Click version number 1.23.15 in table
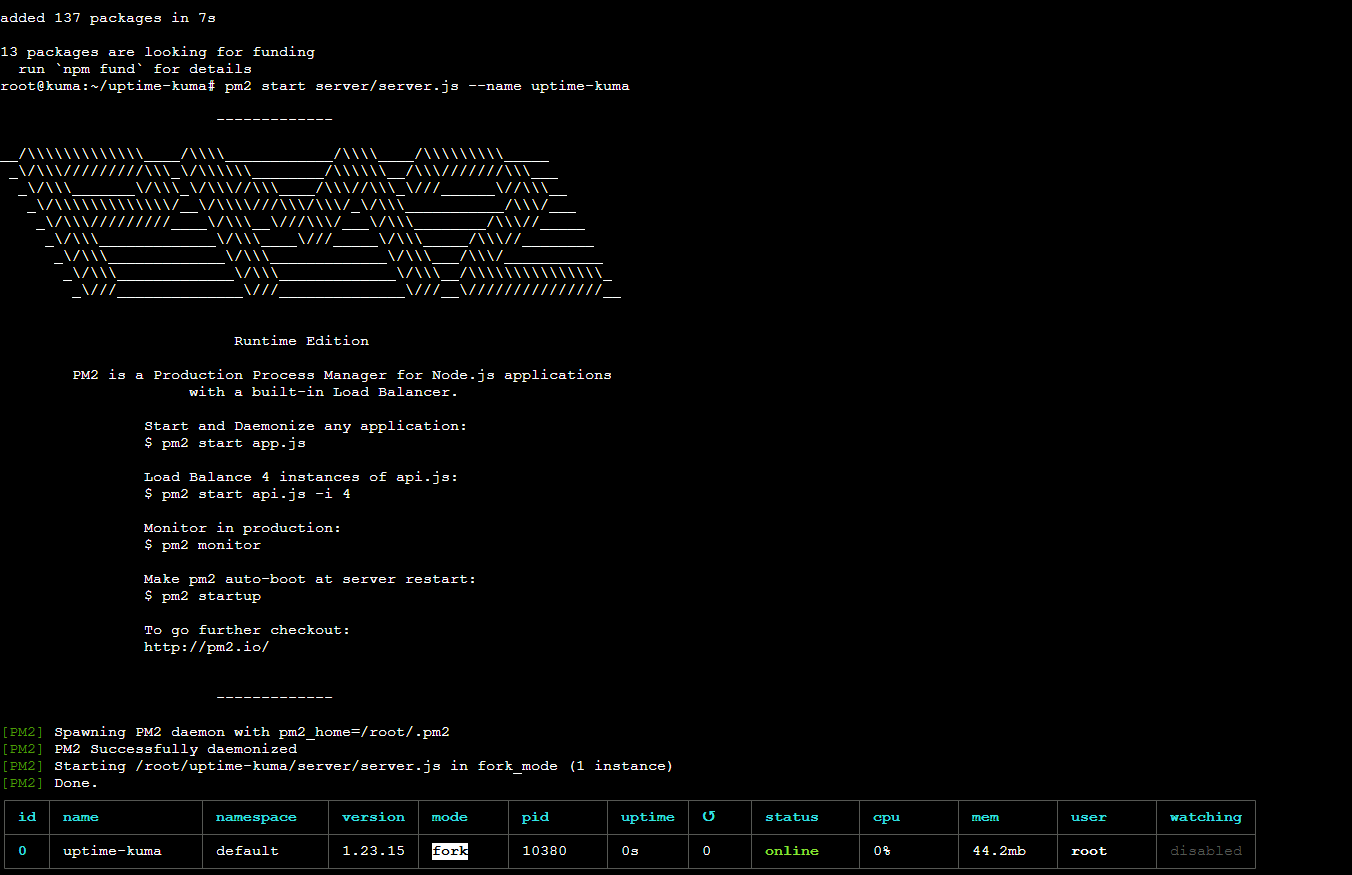This screenshot has height=875, width=1352. click(373, 851)
